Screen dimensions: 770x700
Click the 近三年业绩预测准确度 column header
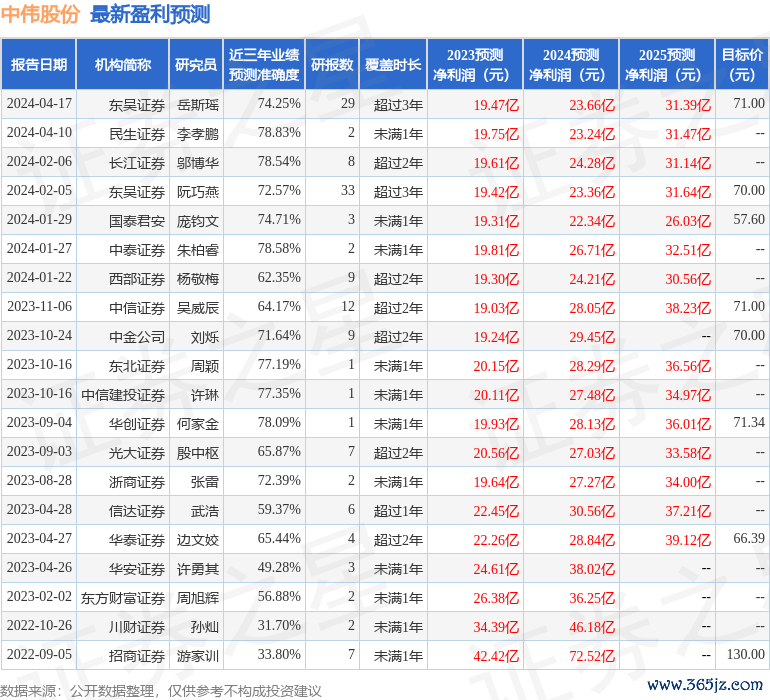point(264,64)
